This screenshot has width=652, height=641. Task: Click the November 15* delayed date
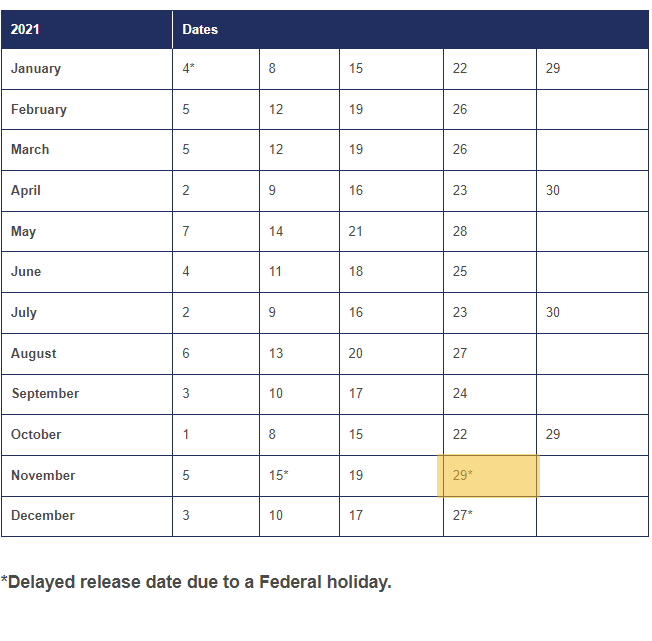tap(279, 475)
